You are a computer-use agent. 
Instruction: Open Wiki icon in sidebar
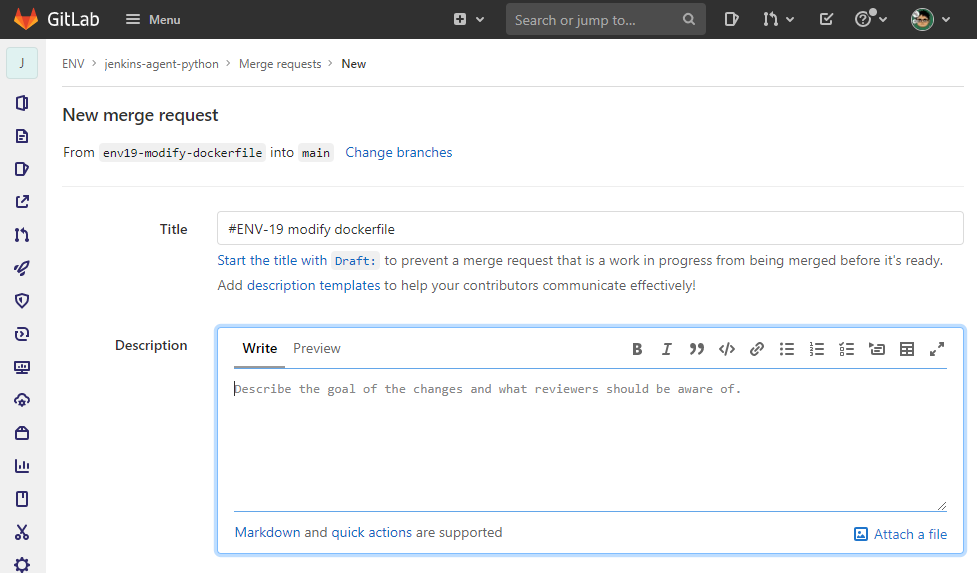[x=22, y=499]
